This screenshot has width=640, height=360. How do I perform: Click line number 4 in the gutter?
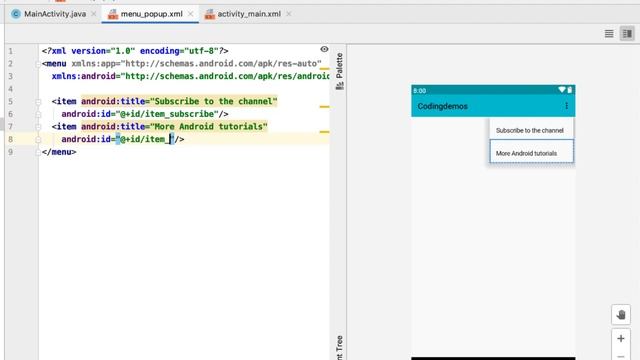[x=11, y=89]
